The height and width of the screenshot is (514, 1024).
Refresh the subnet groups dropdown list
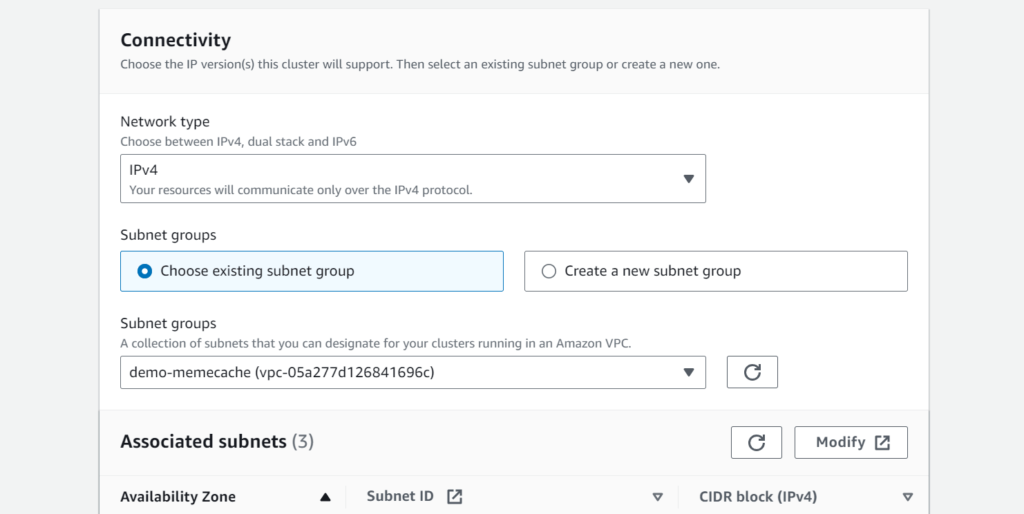tap(752, 372)
